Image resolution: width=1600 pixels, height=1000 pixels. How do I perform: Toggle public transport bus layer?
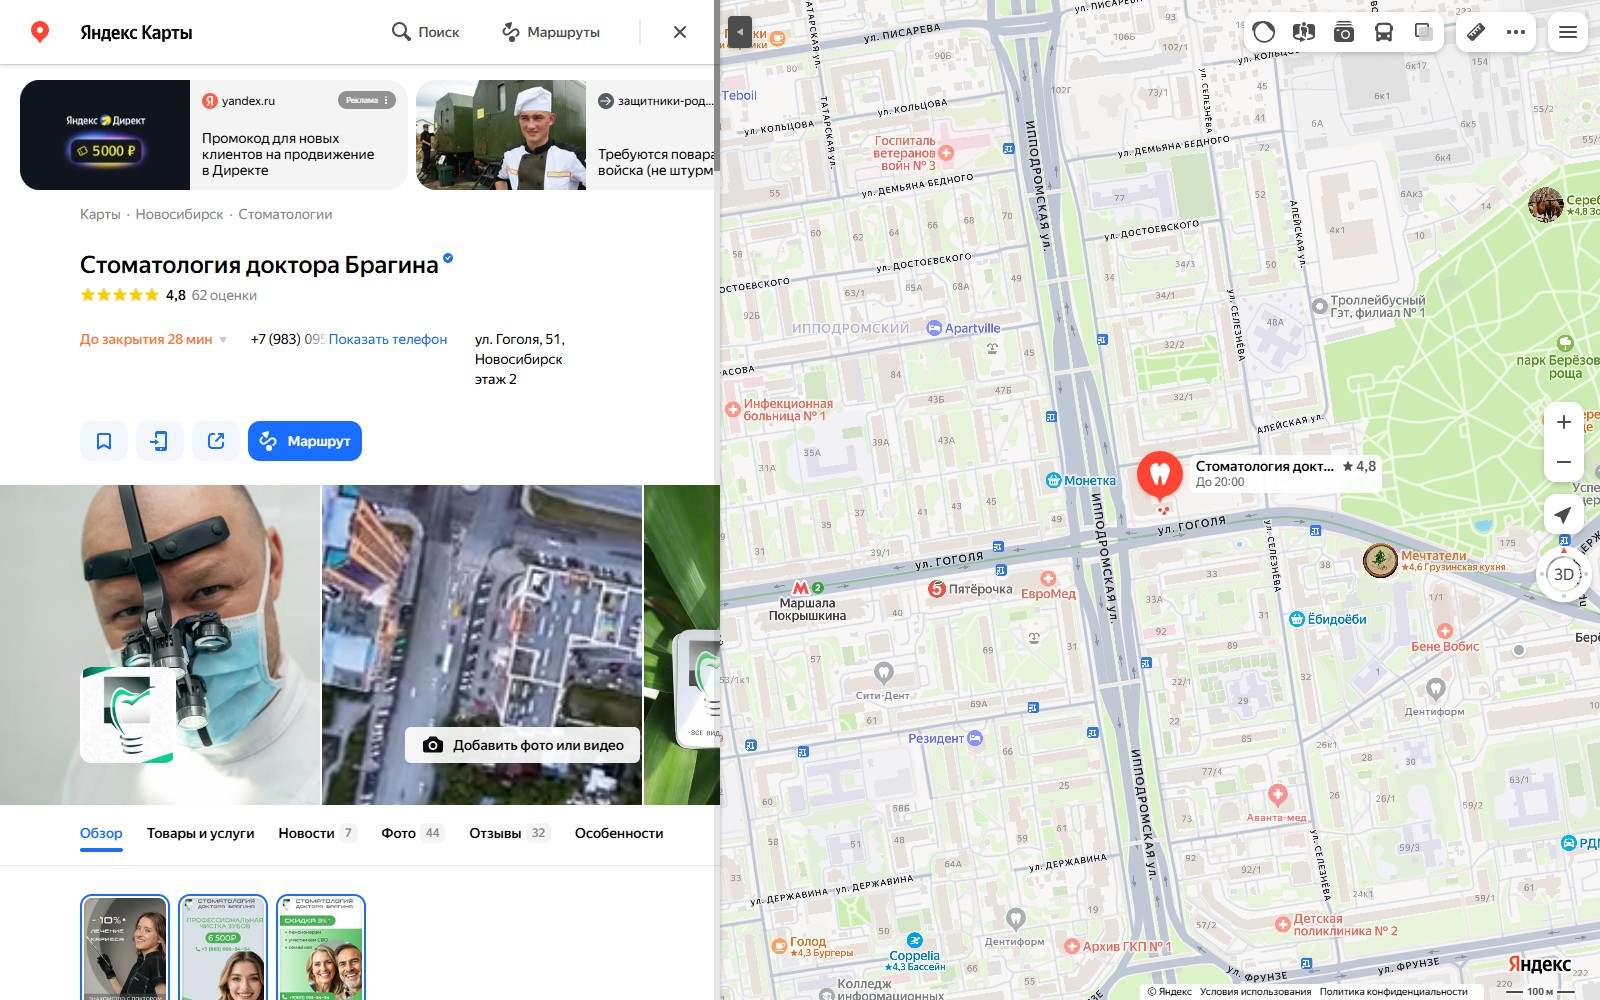click(x=1384, y=32)
